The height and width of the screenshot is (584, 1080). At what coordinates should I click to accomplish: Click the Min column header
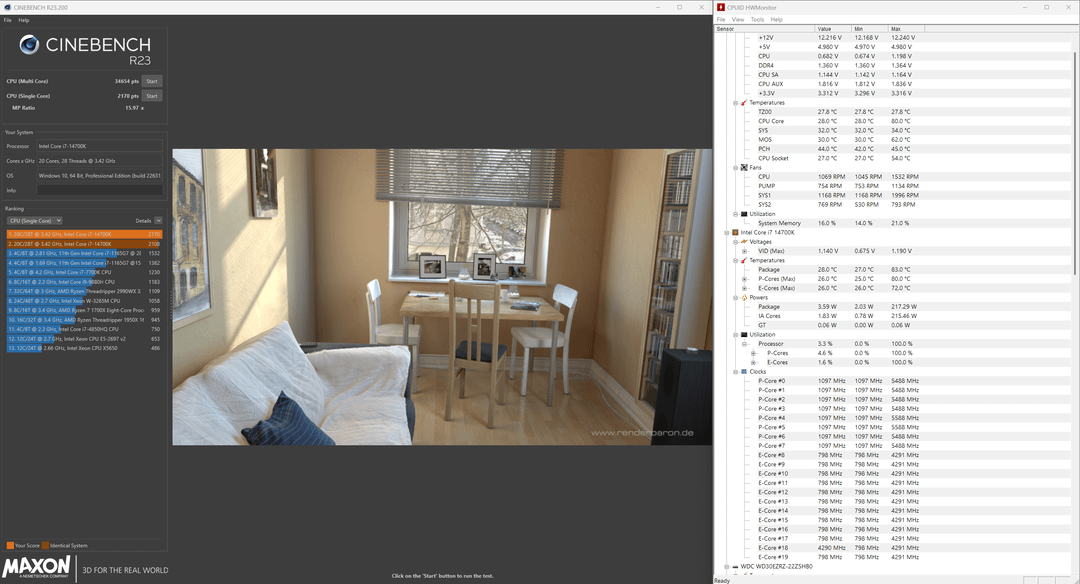point(870,29)
